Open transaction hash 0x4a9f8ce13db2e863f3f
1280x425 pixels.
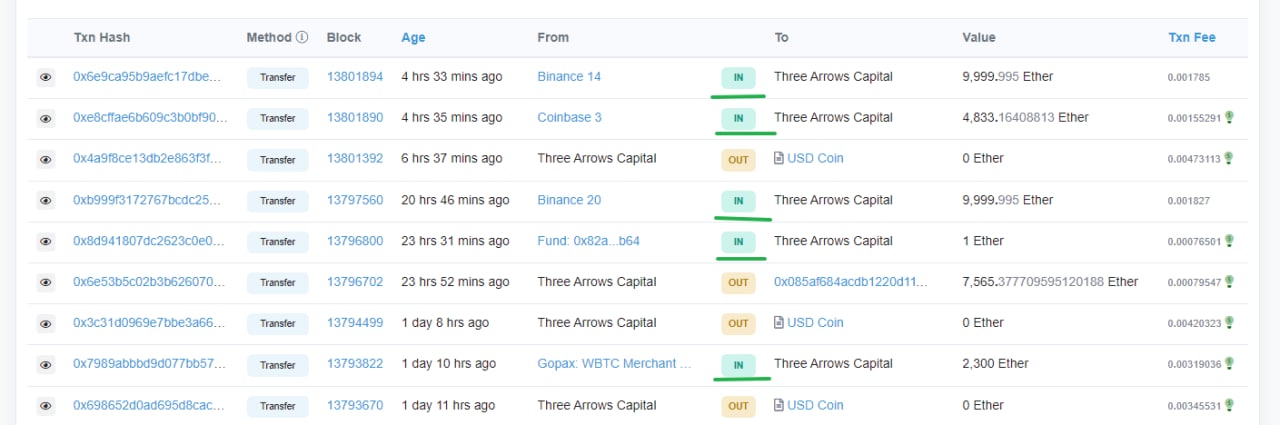(x=148, y=158)
